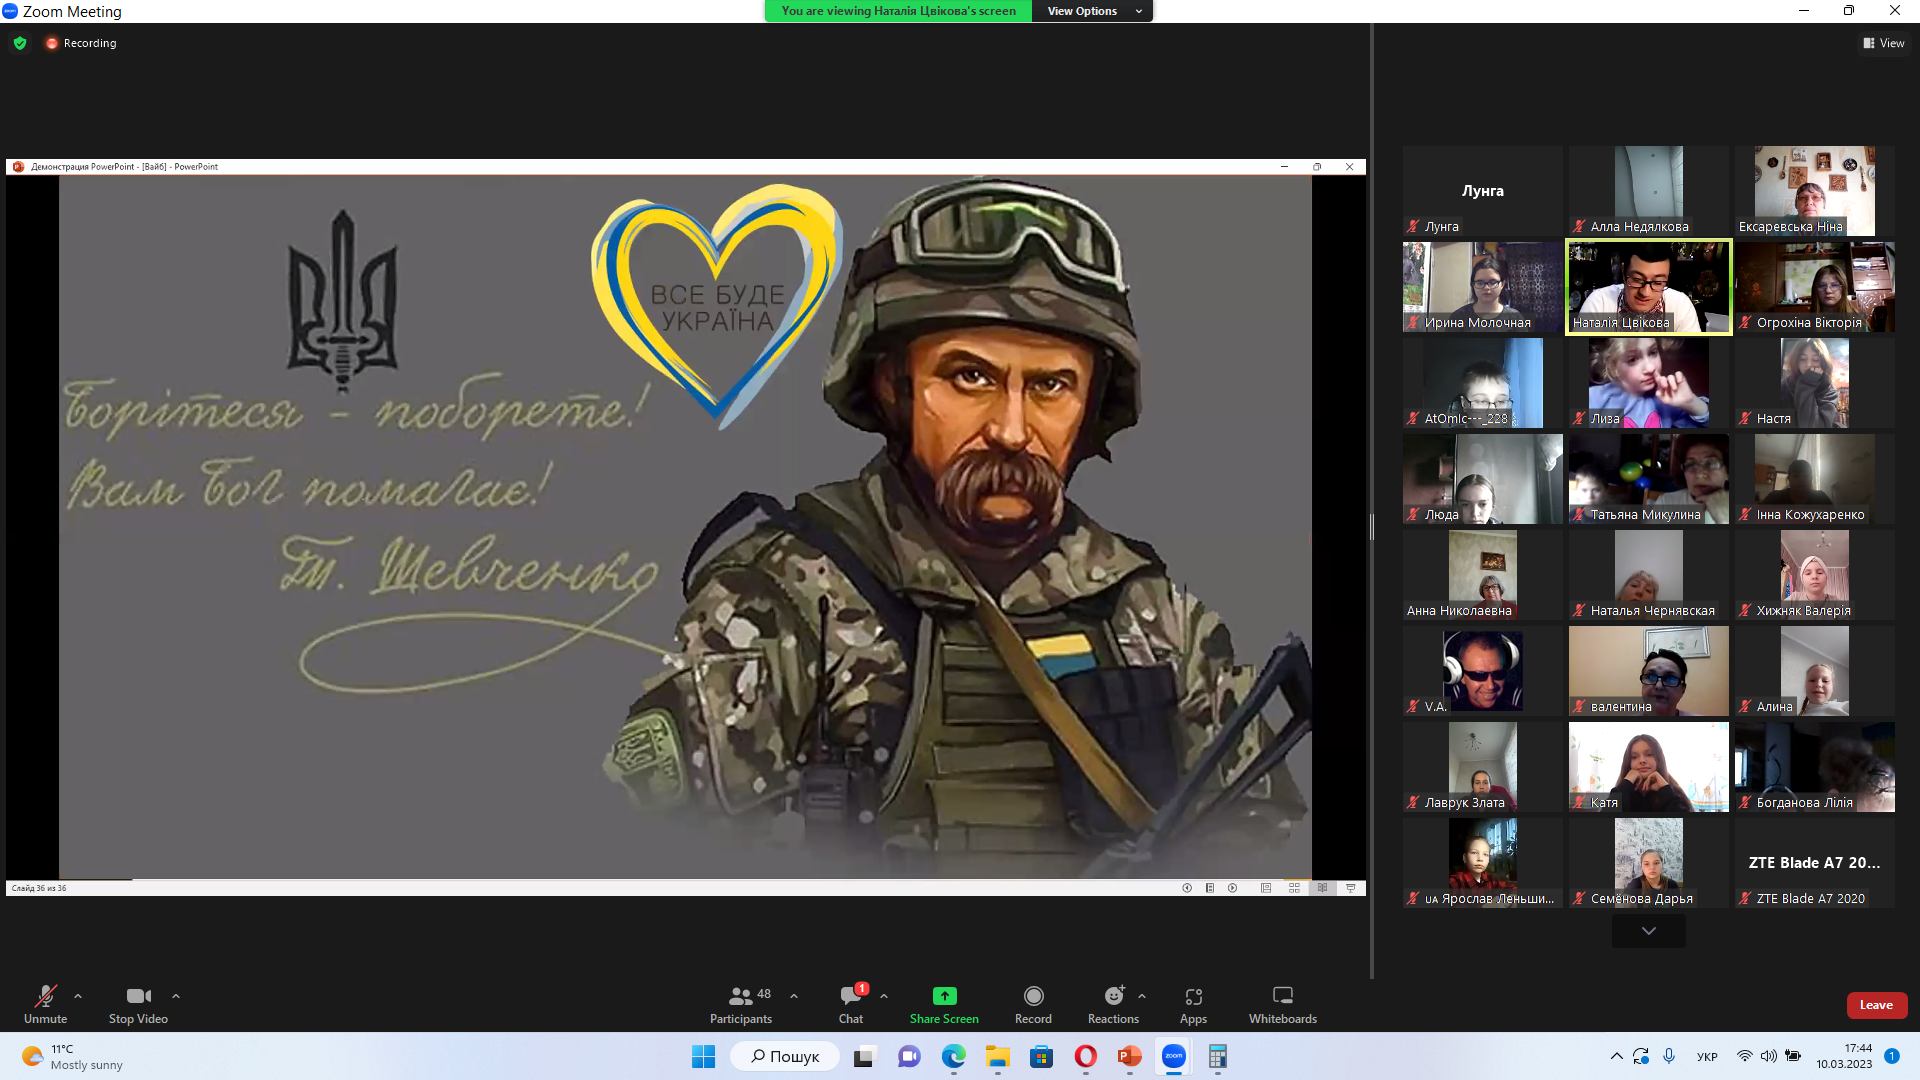1920x1080 pixels.
Task: Go to previous slide in PowerPoint bar
Action: pyautogui.click(x=1187, y=888)
